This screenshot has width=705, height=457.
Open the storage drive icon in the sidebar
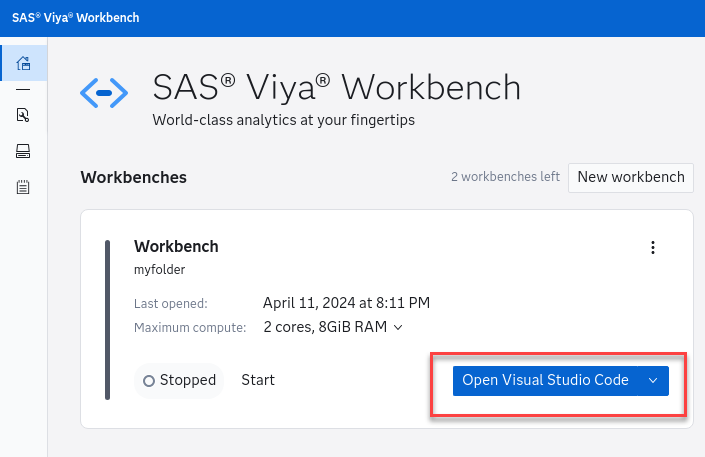pyautogui.click(x=23, y=151)
